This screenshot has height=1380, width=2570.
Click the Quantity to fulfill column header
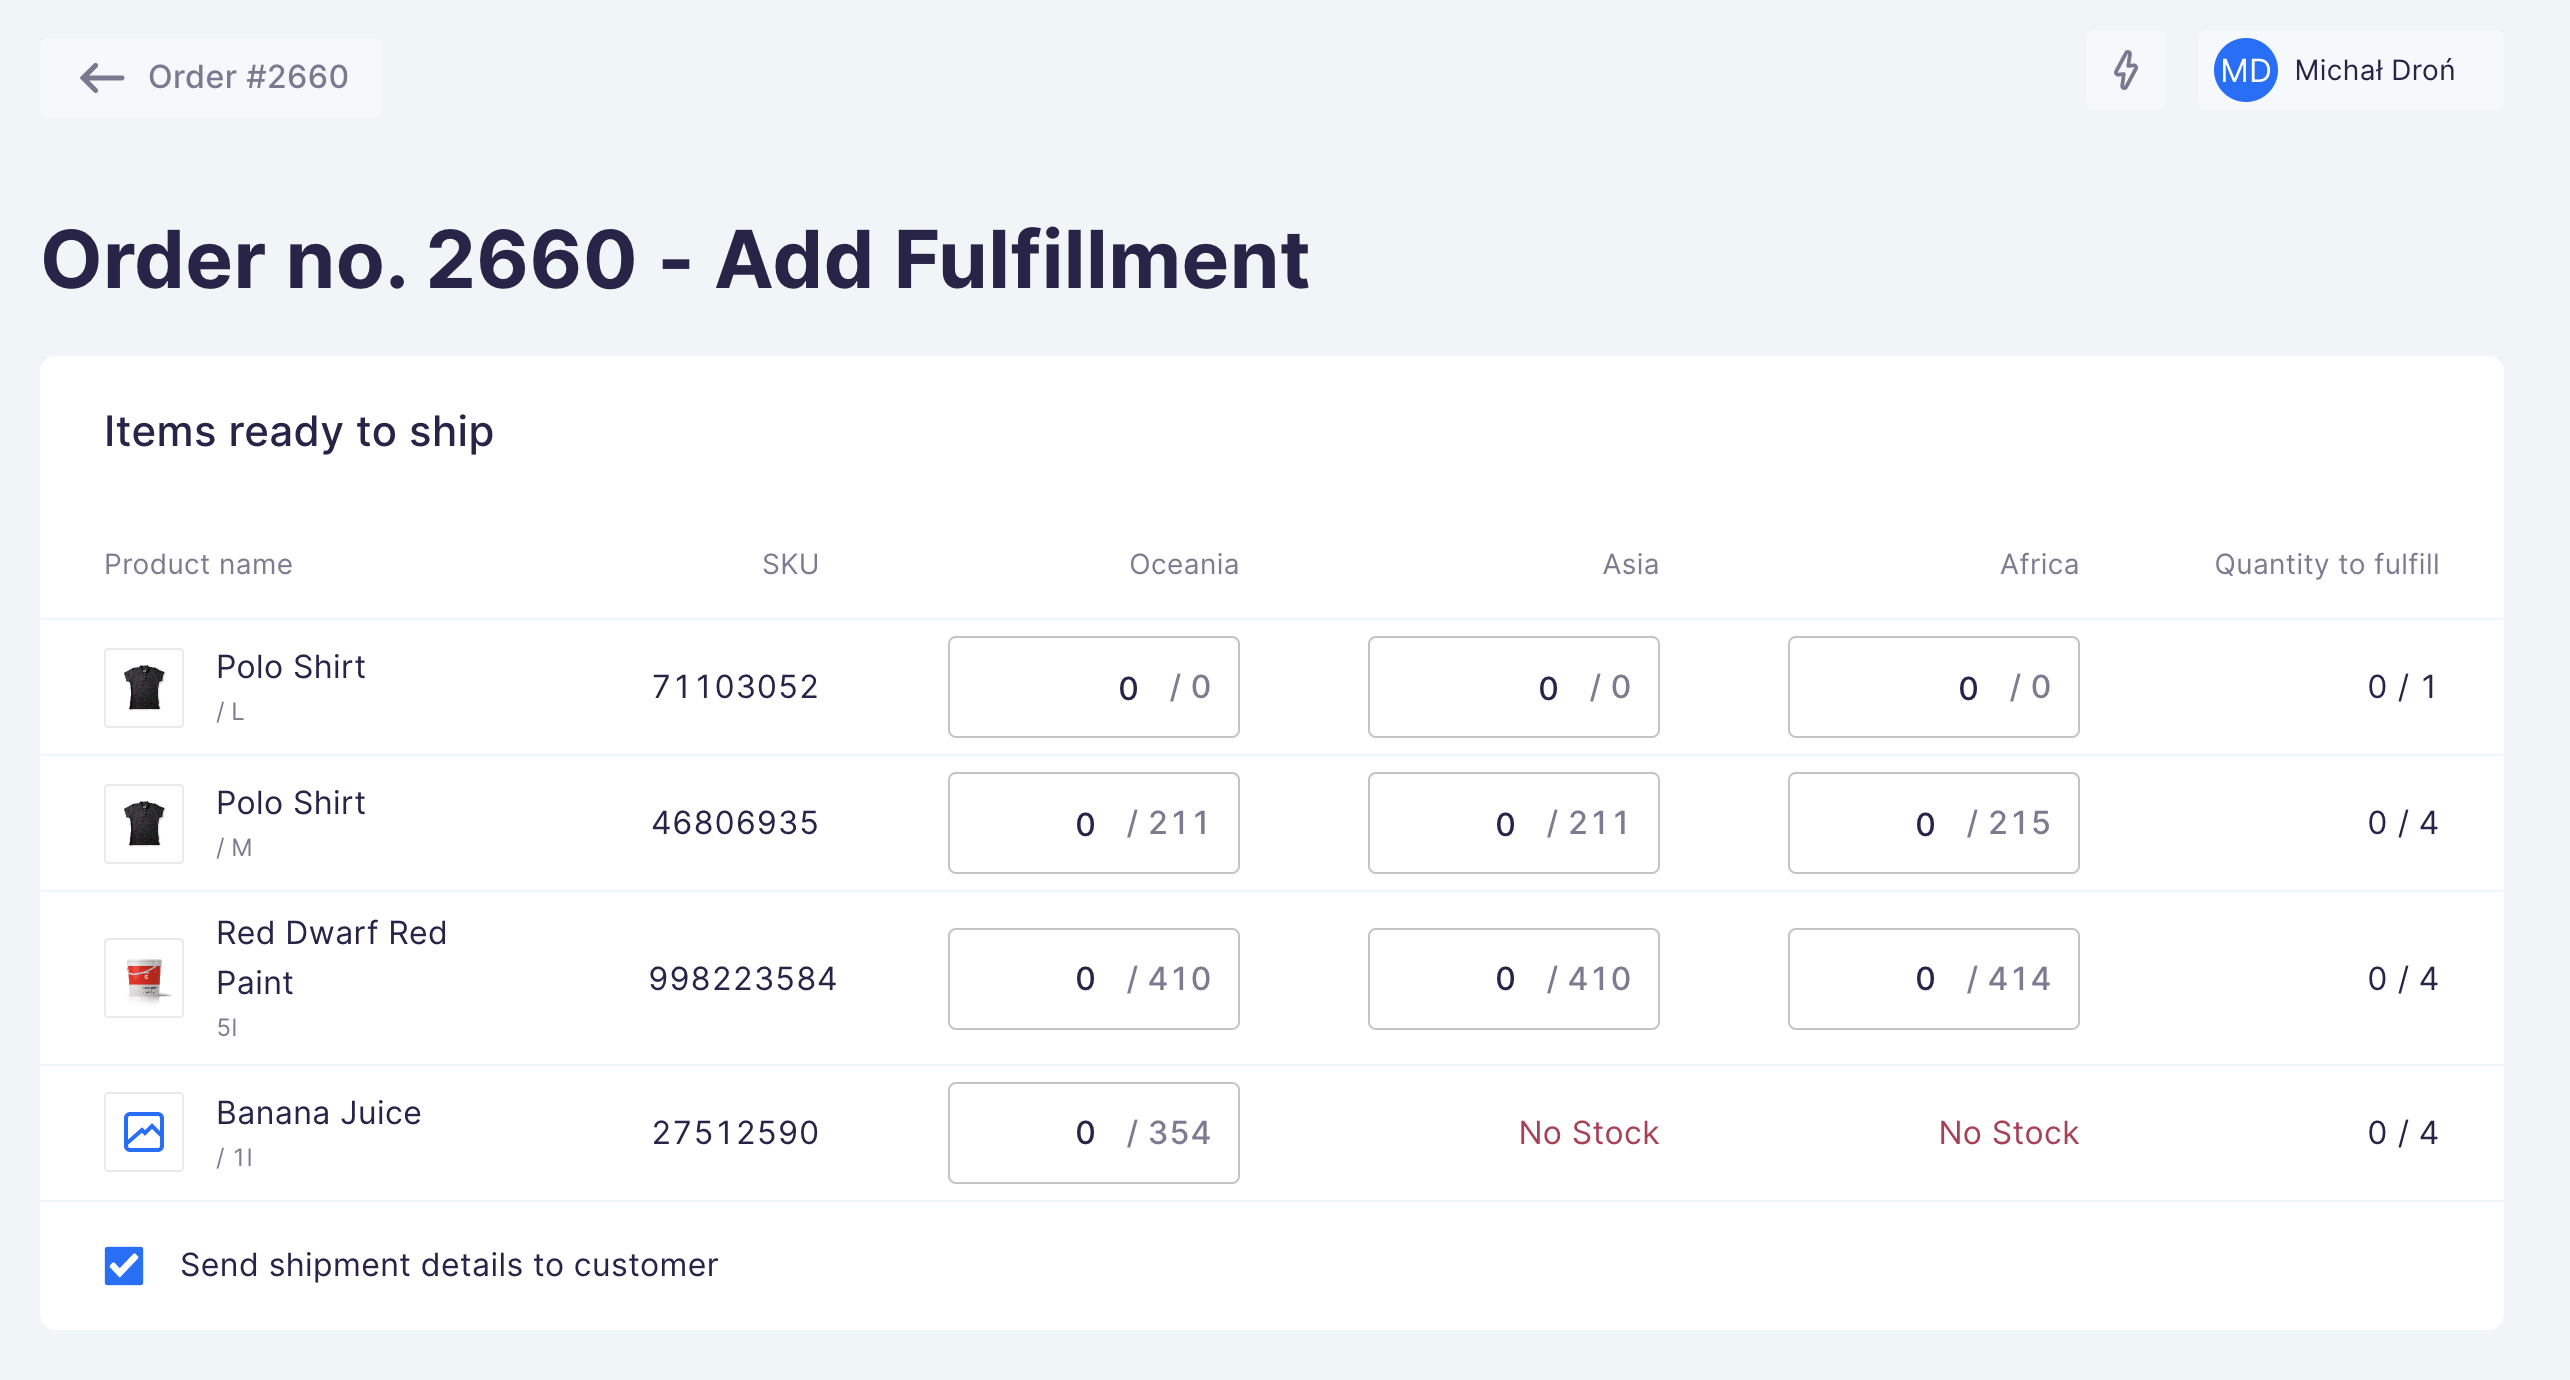(2325, 564)
